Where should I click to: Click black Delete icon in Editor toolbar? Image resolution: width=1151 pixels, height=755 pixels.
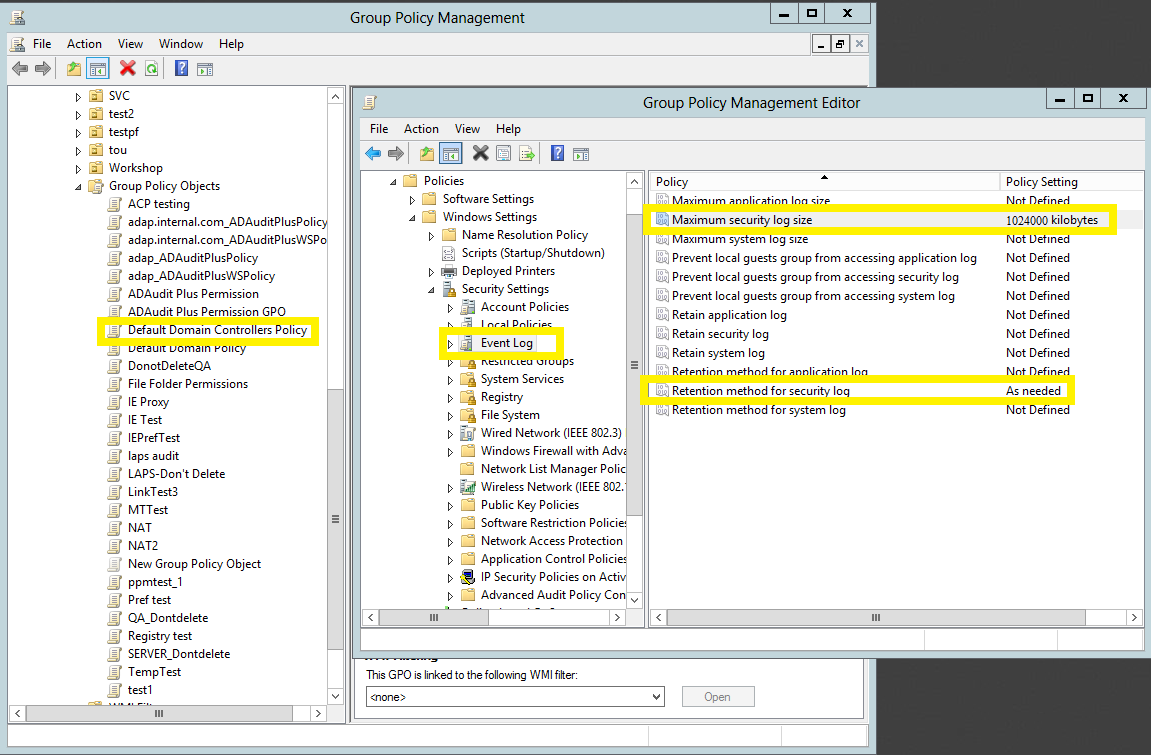[x=480, y=153]
